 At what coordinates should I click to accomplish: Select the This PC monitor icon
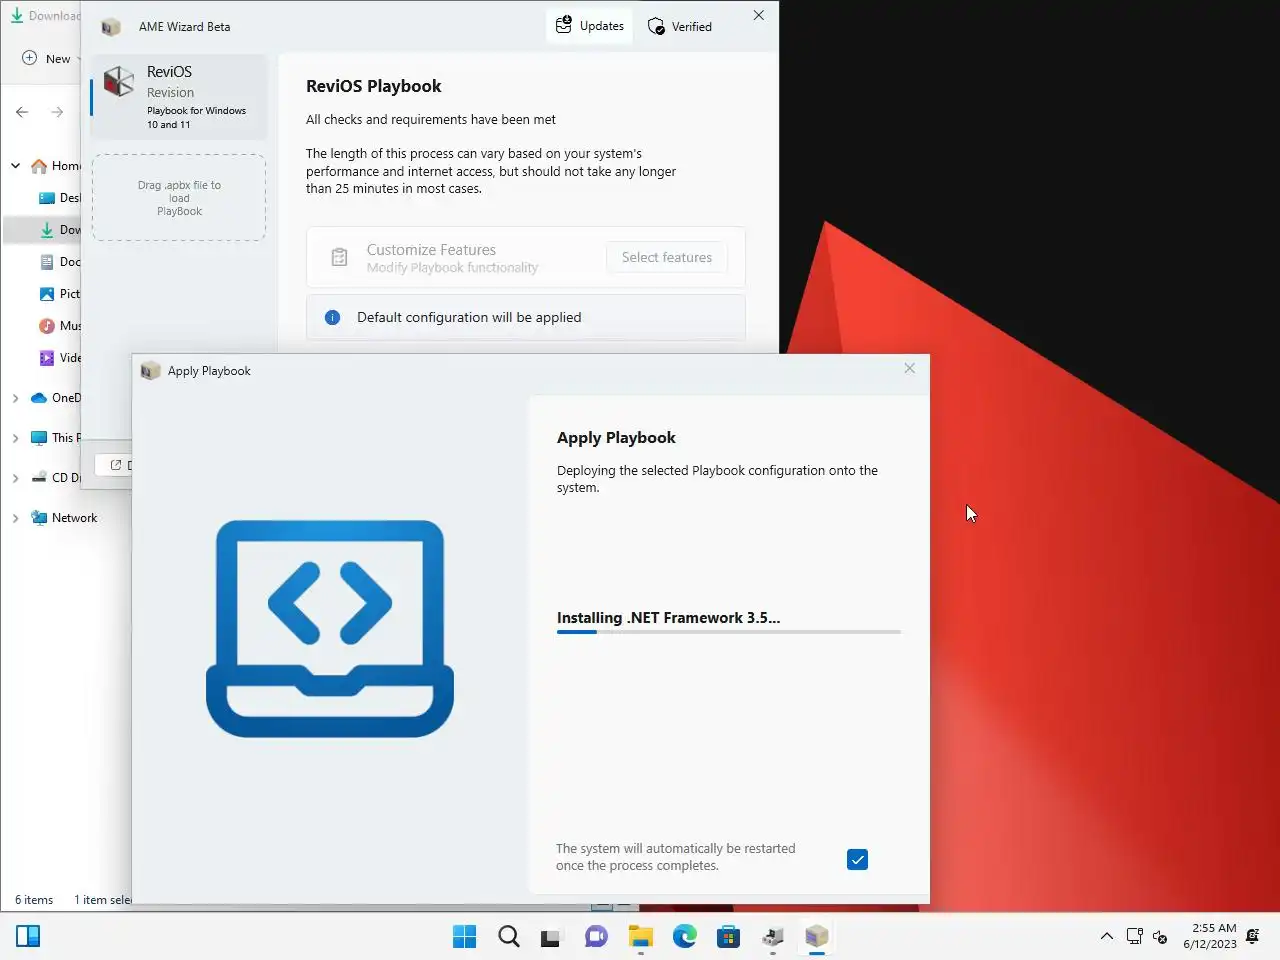coord(39,438)
